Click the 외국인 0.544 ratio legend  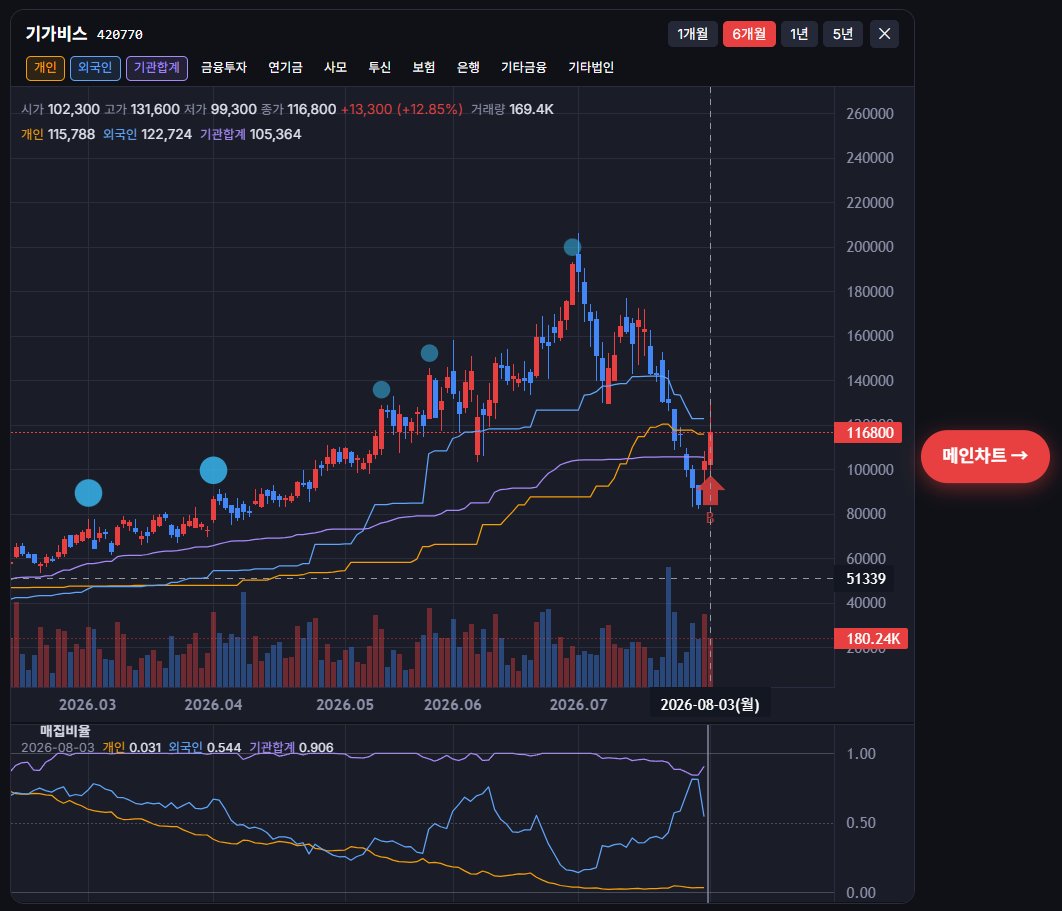205,748
